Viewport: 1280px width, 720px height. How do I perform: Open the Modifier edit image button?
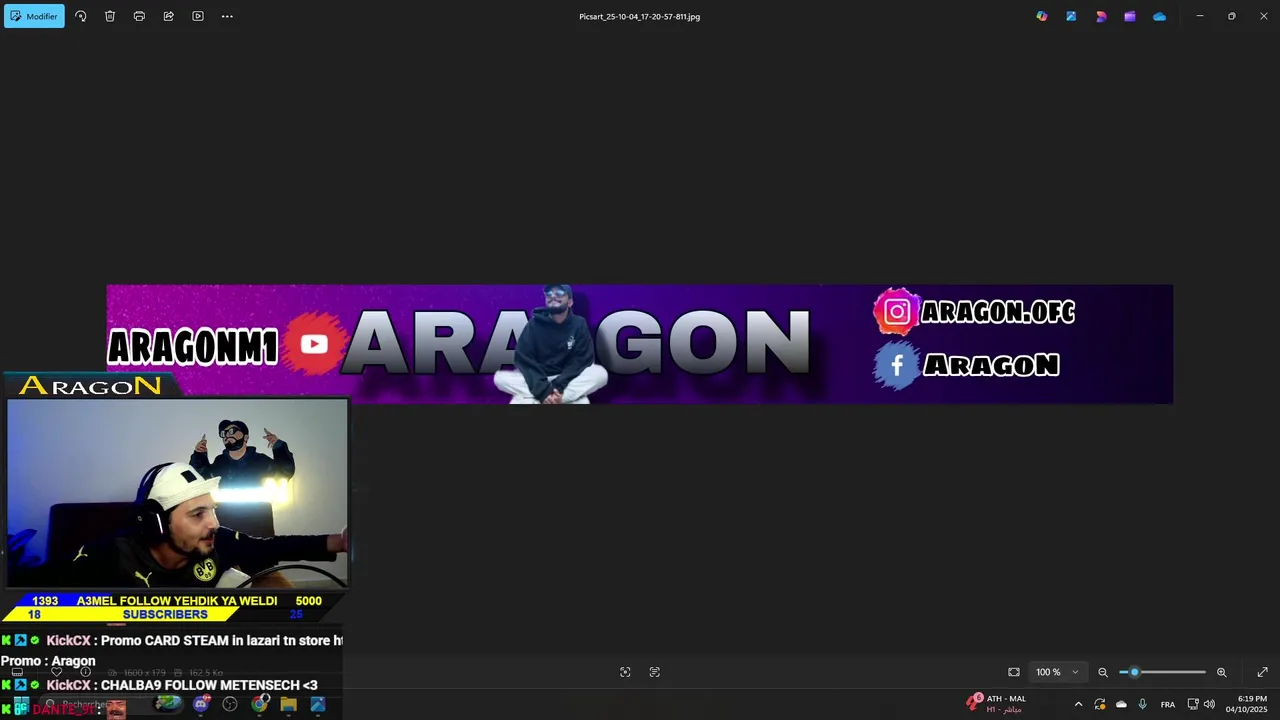click(34, 16)
